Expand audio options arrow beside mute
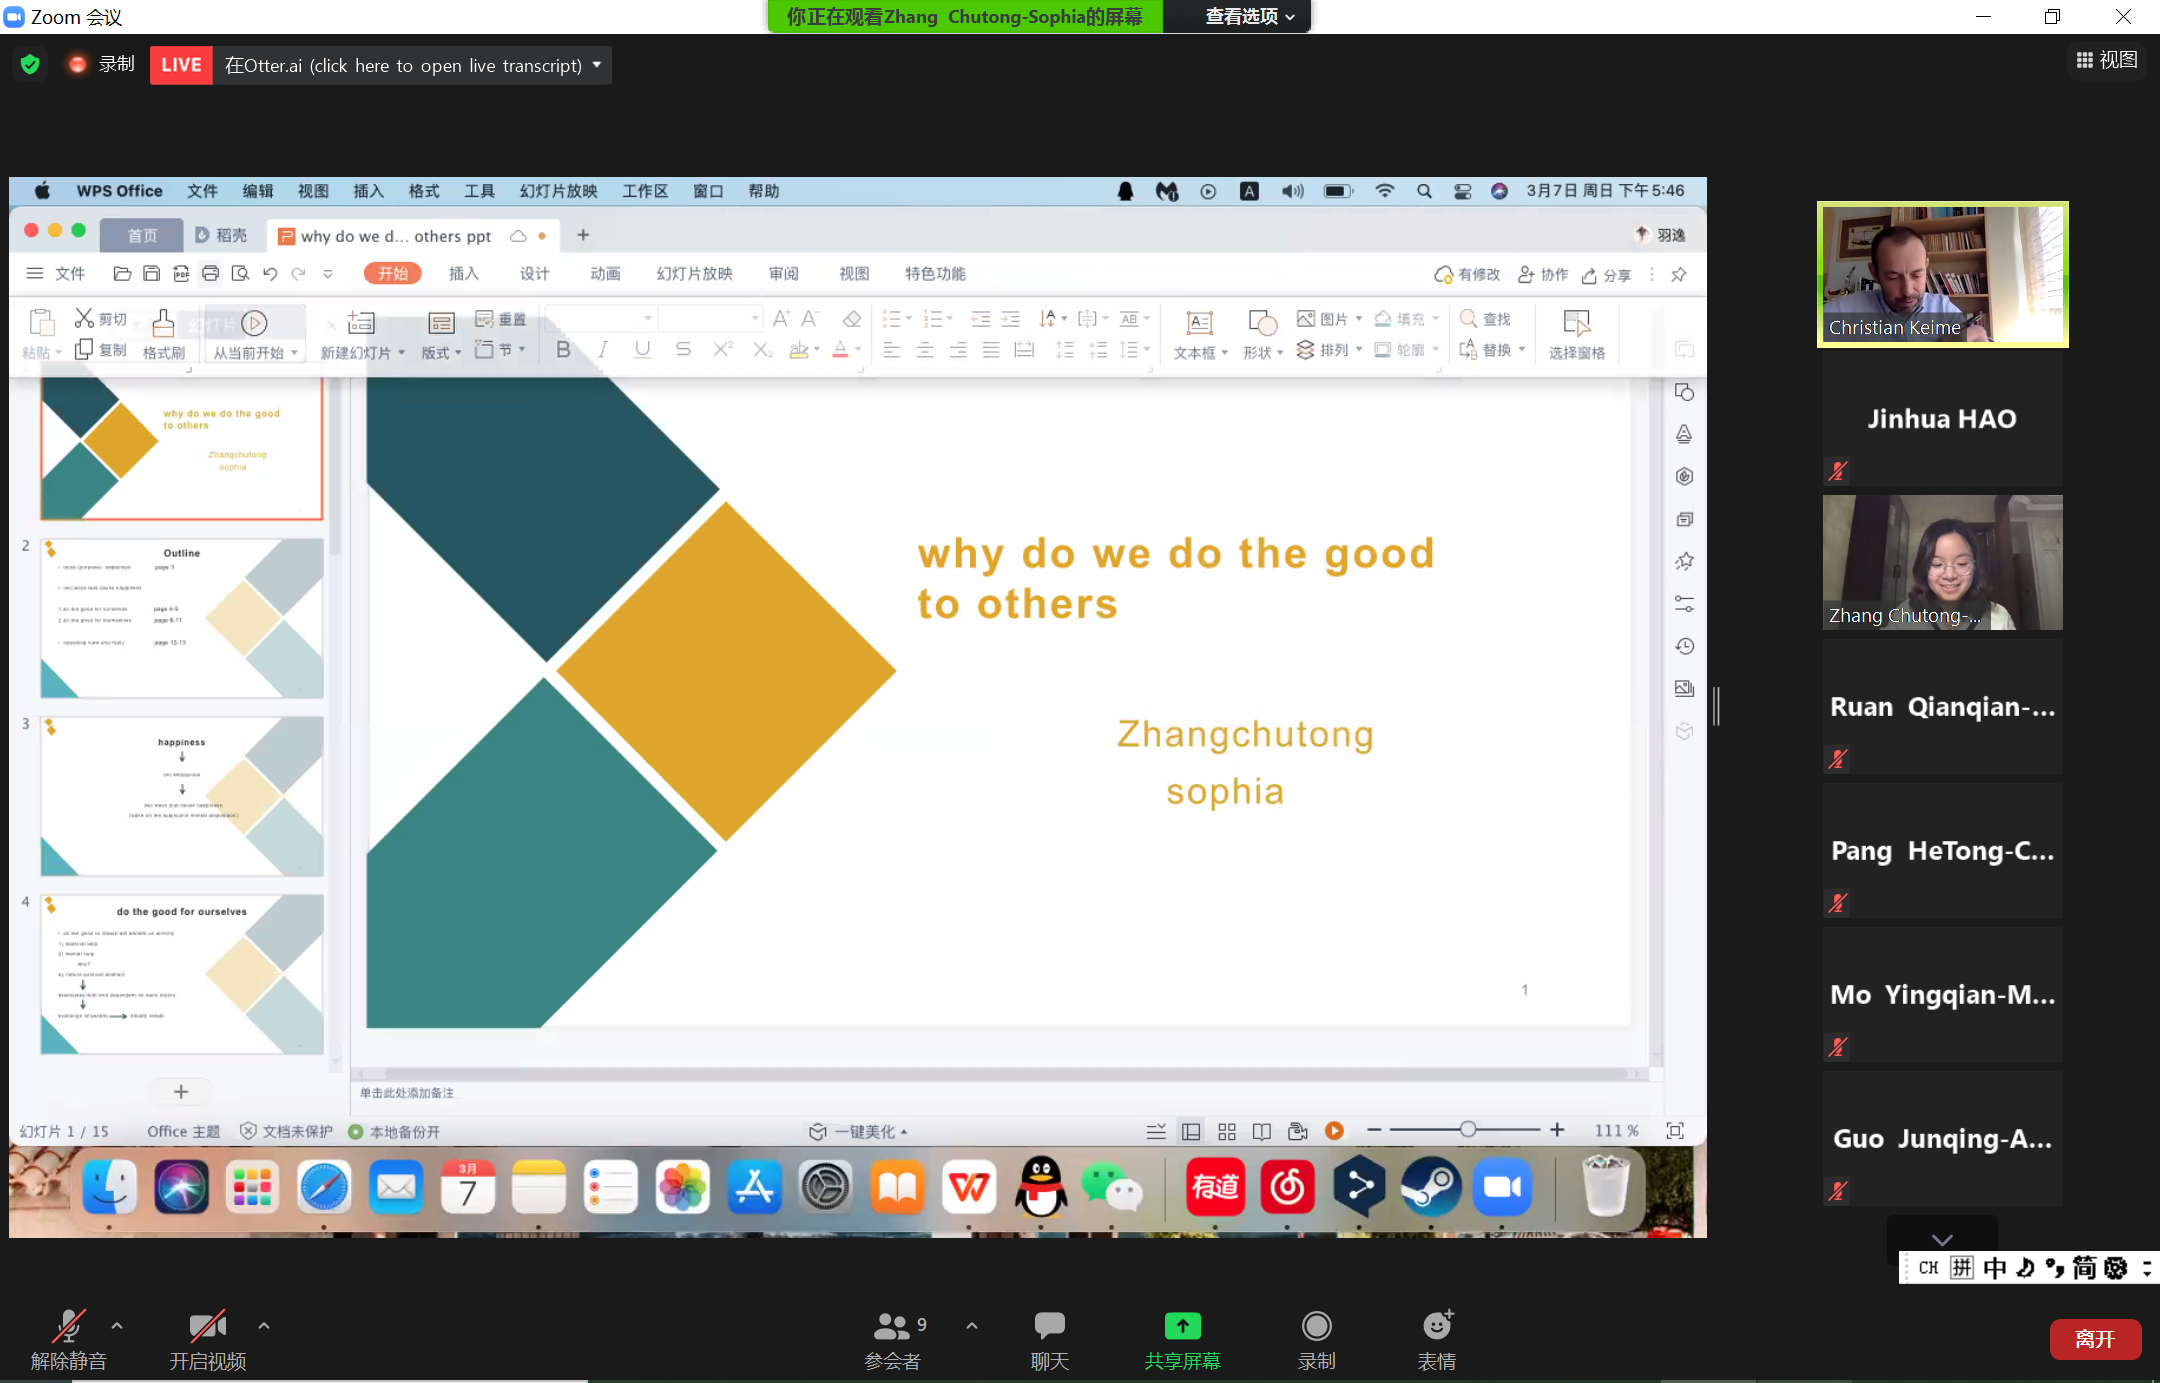 [117, 1326]
